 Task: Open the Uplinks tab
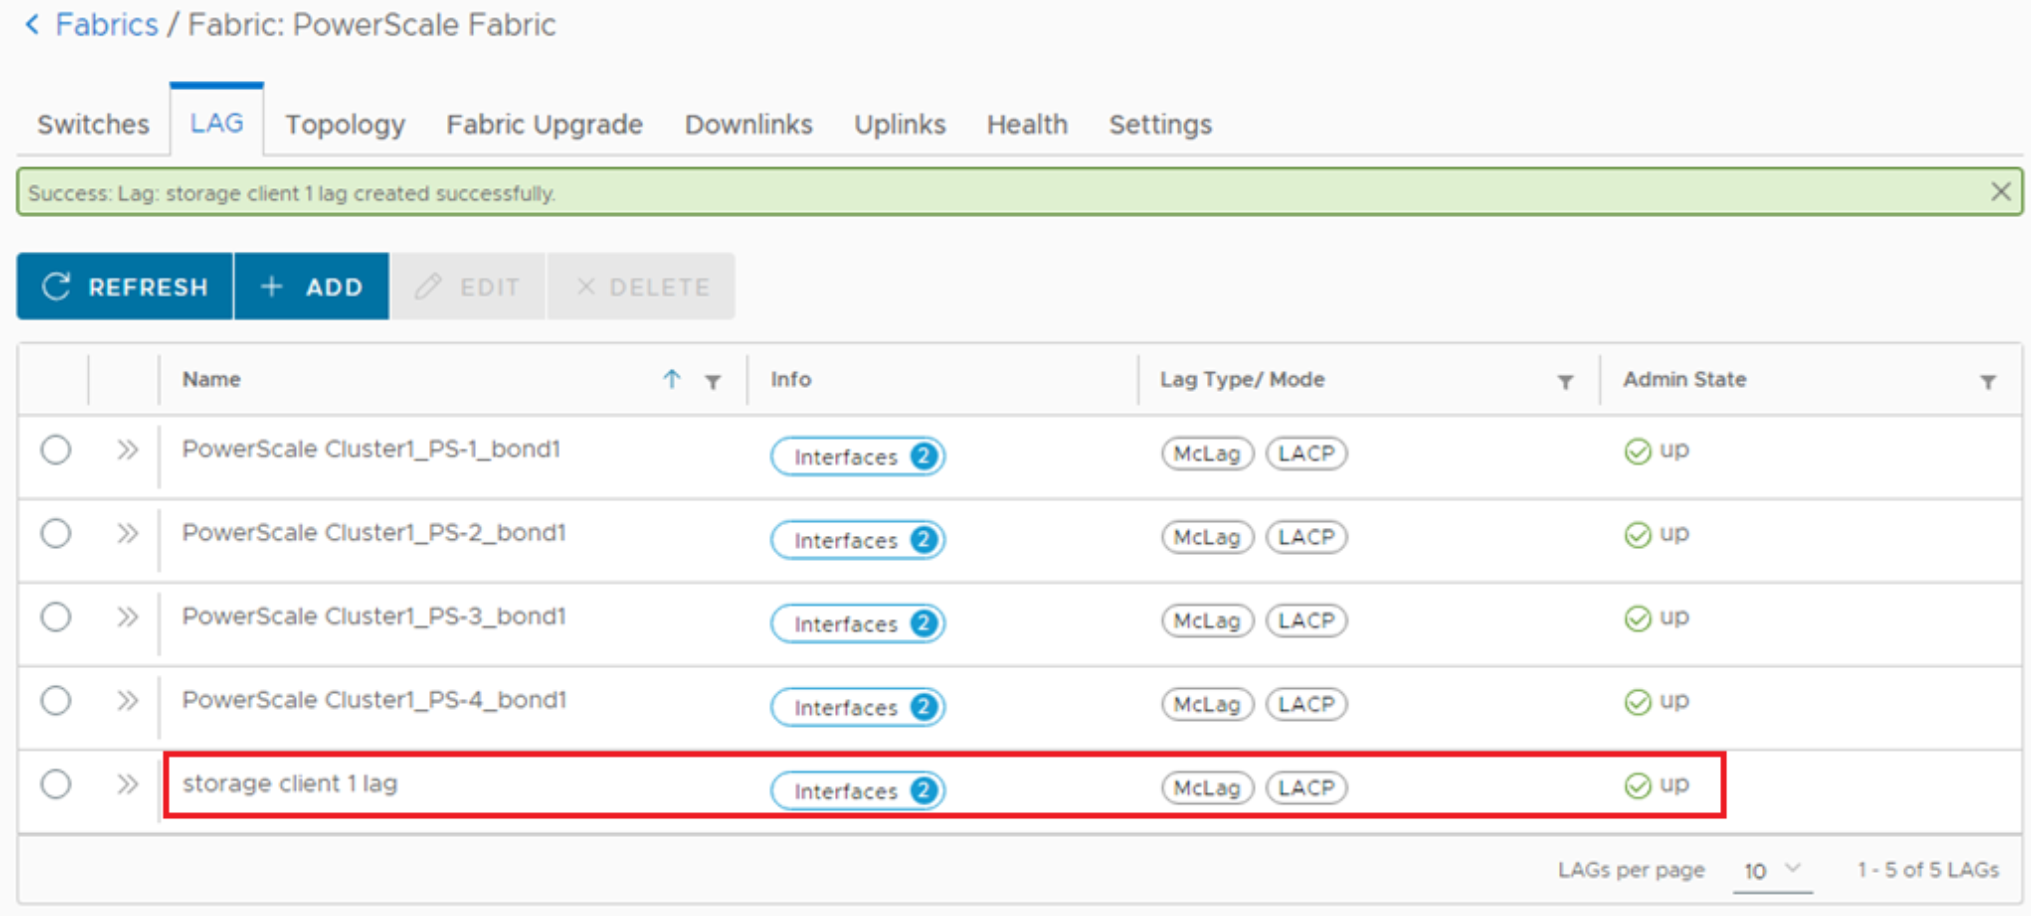899,124
